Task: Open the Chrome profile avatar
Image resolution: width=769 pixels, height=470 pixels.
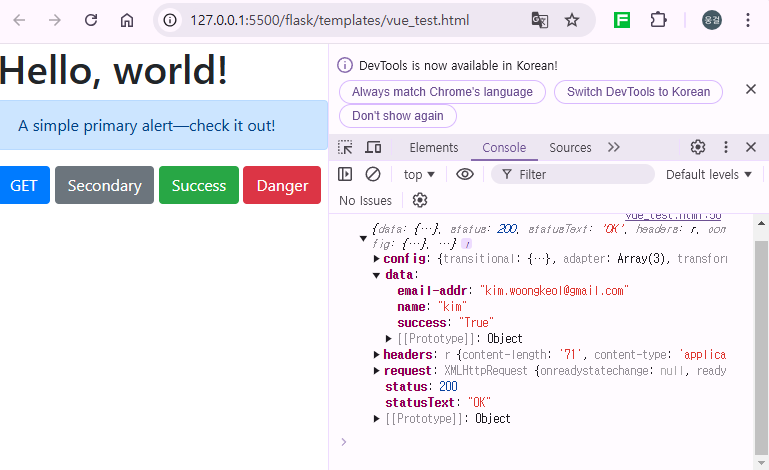Action: (712, 20)
